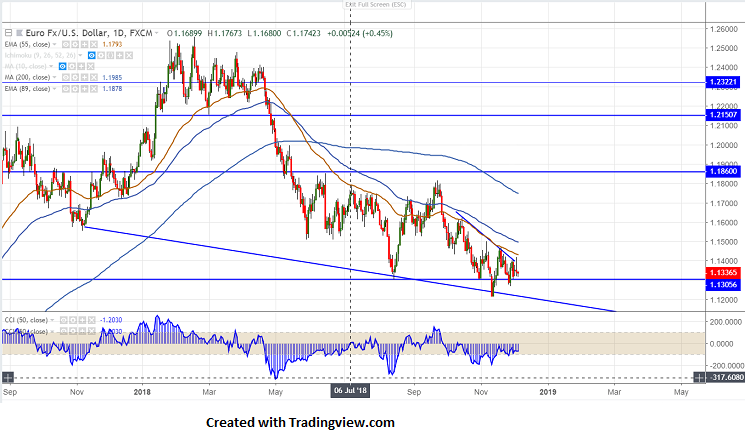Remove the EMA (55, close) indicator
745x434 pixels.
click(x=94, y=44)
